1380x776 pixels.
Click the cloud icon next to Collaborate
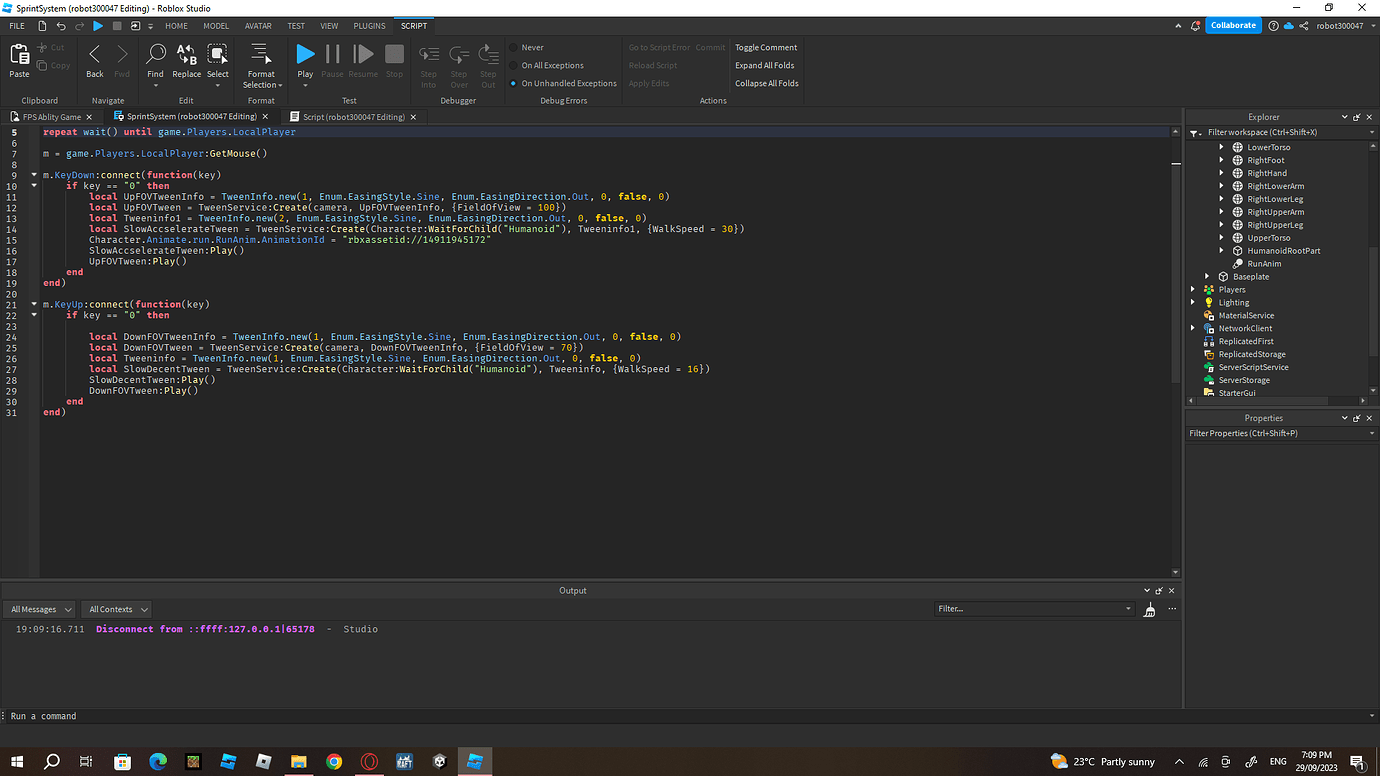click(1289, 25)
